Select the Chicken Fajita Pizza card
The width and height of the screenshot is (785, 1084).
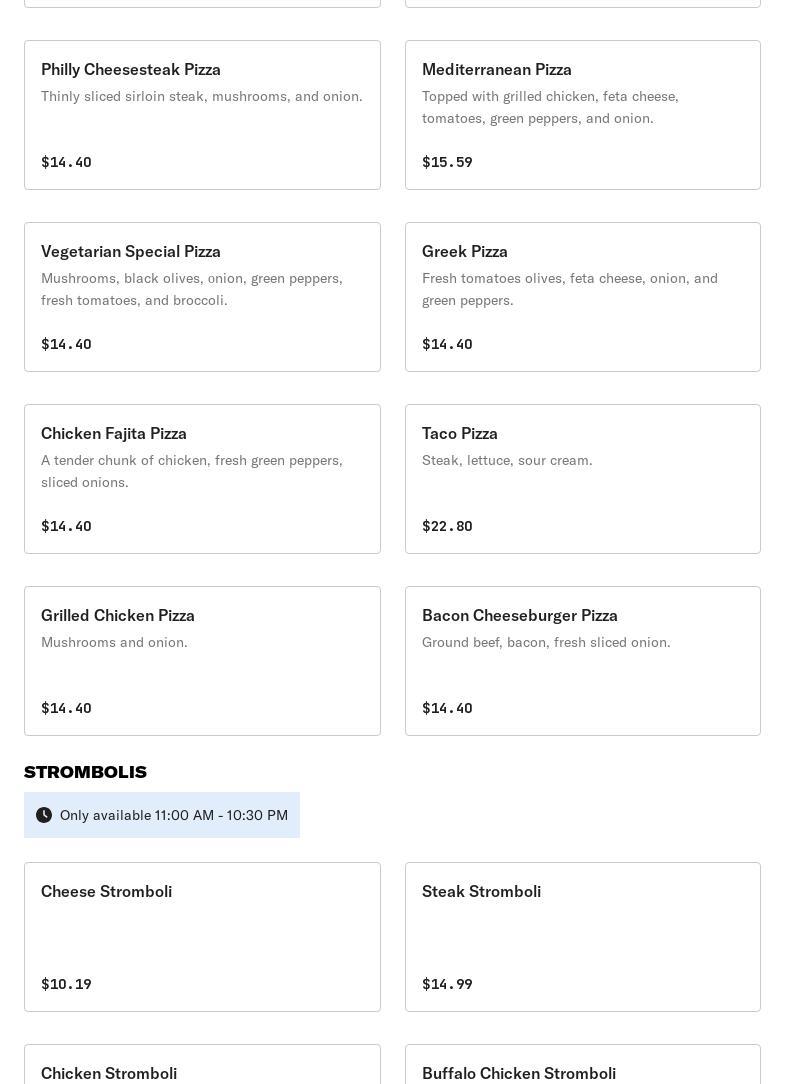click(202, 478)
